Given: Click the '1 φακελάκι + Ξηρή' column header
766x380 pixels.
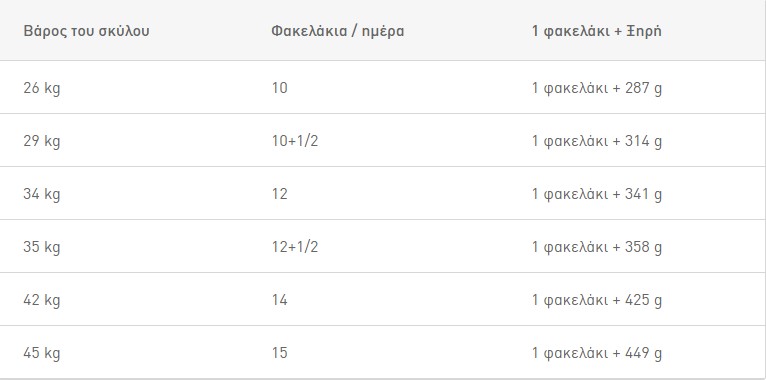Looking at the screenshot, I should 596,31.
